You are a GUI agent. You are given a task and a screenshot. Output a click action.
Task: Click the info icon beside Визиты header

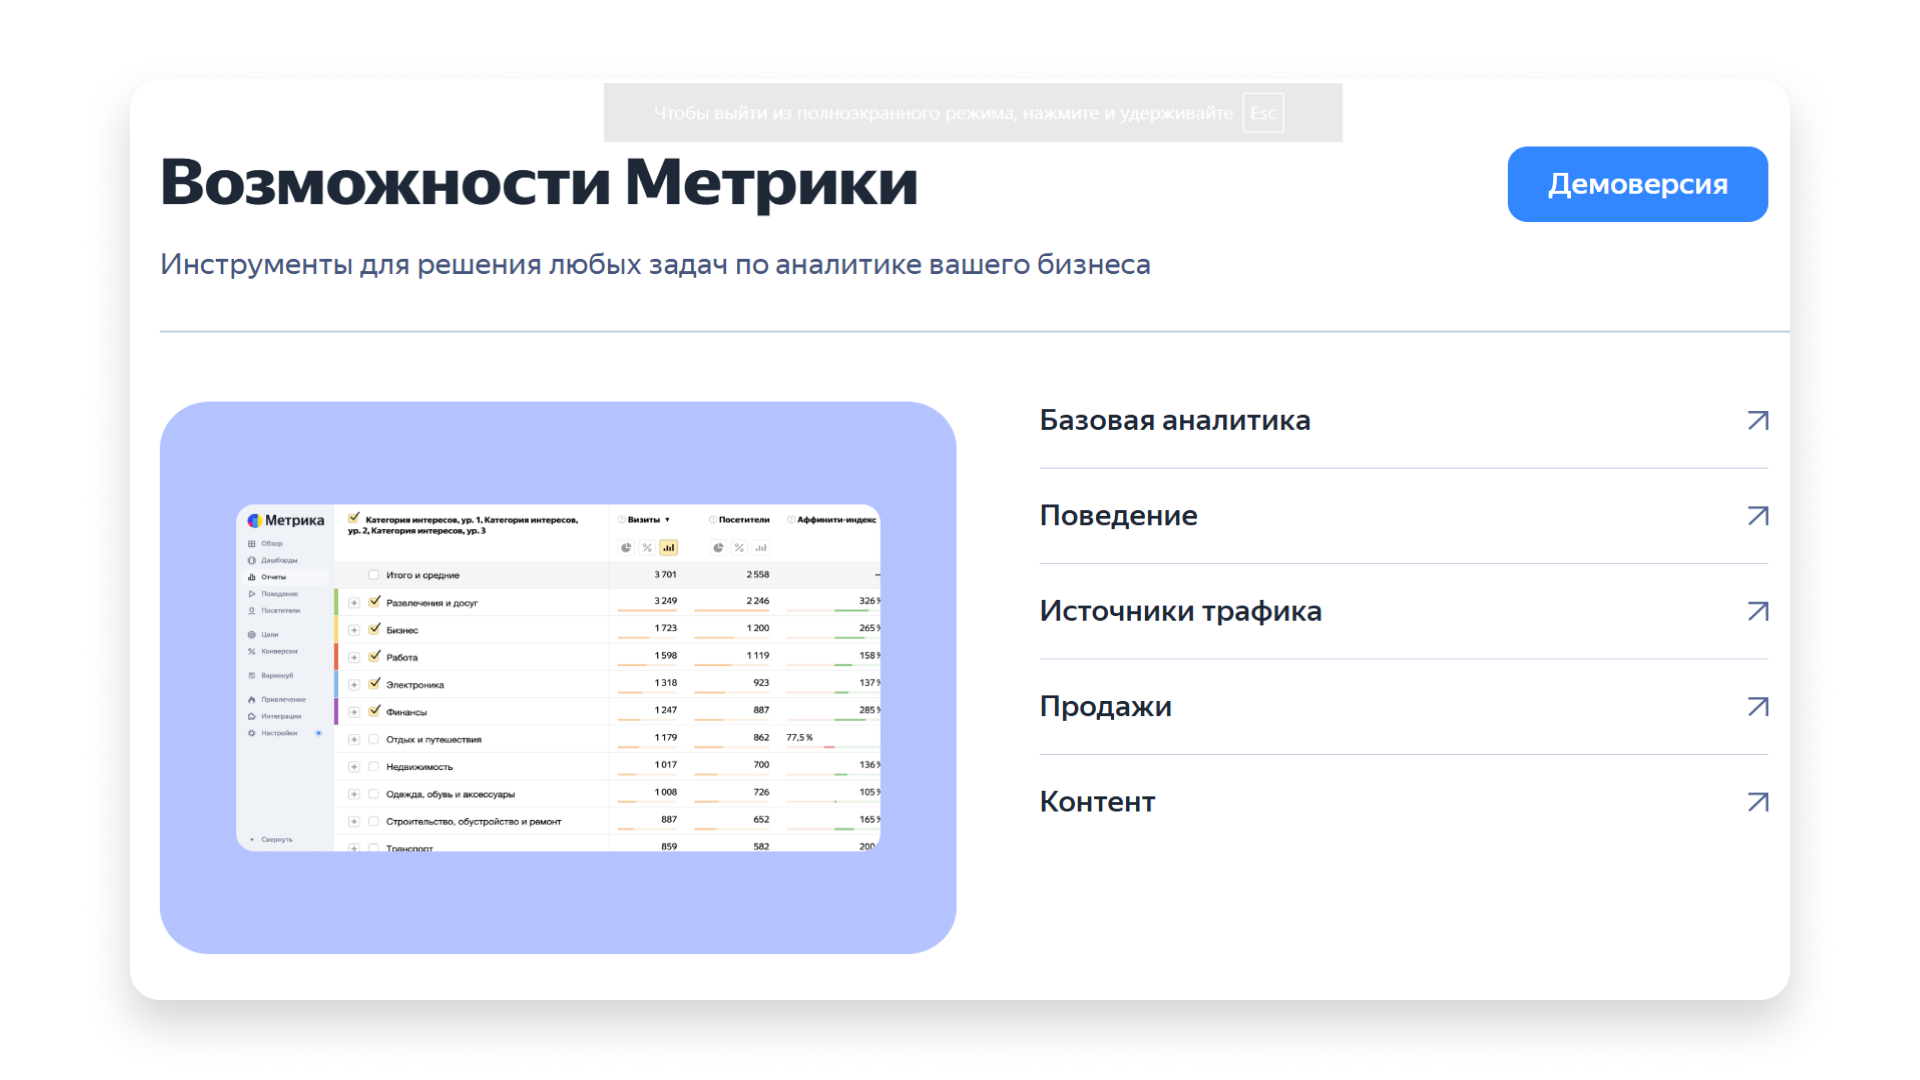pyautogui.click(x=622, y=520)
